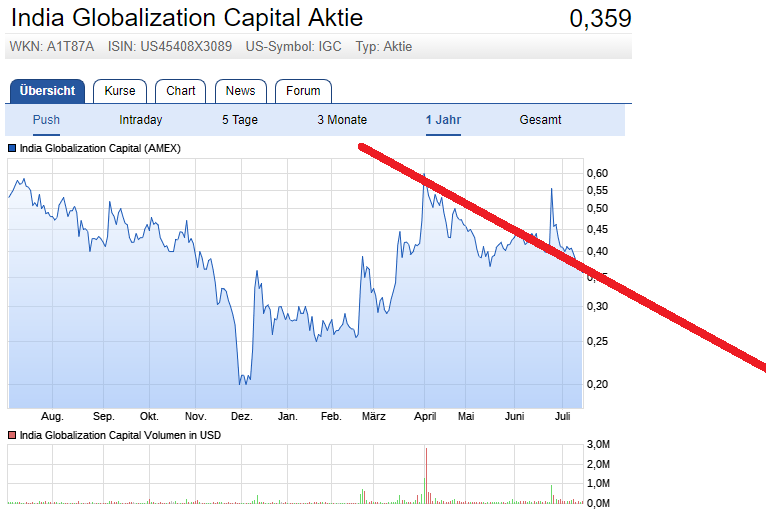The image size is (766, 527).
Task: Click the tallest volume bar in April
Action: coord(427,475)
